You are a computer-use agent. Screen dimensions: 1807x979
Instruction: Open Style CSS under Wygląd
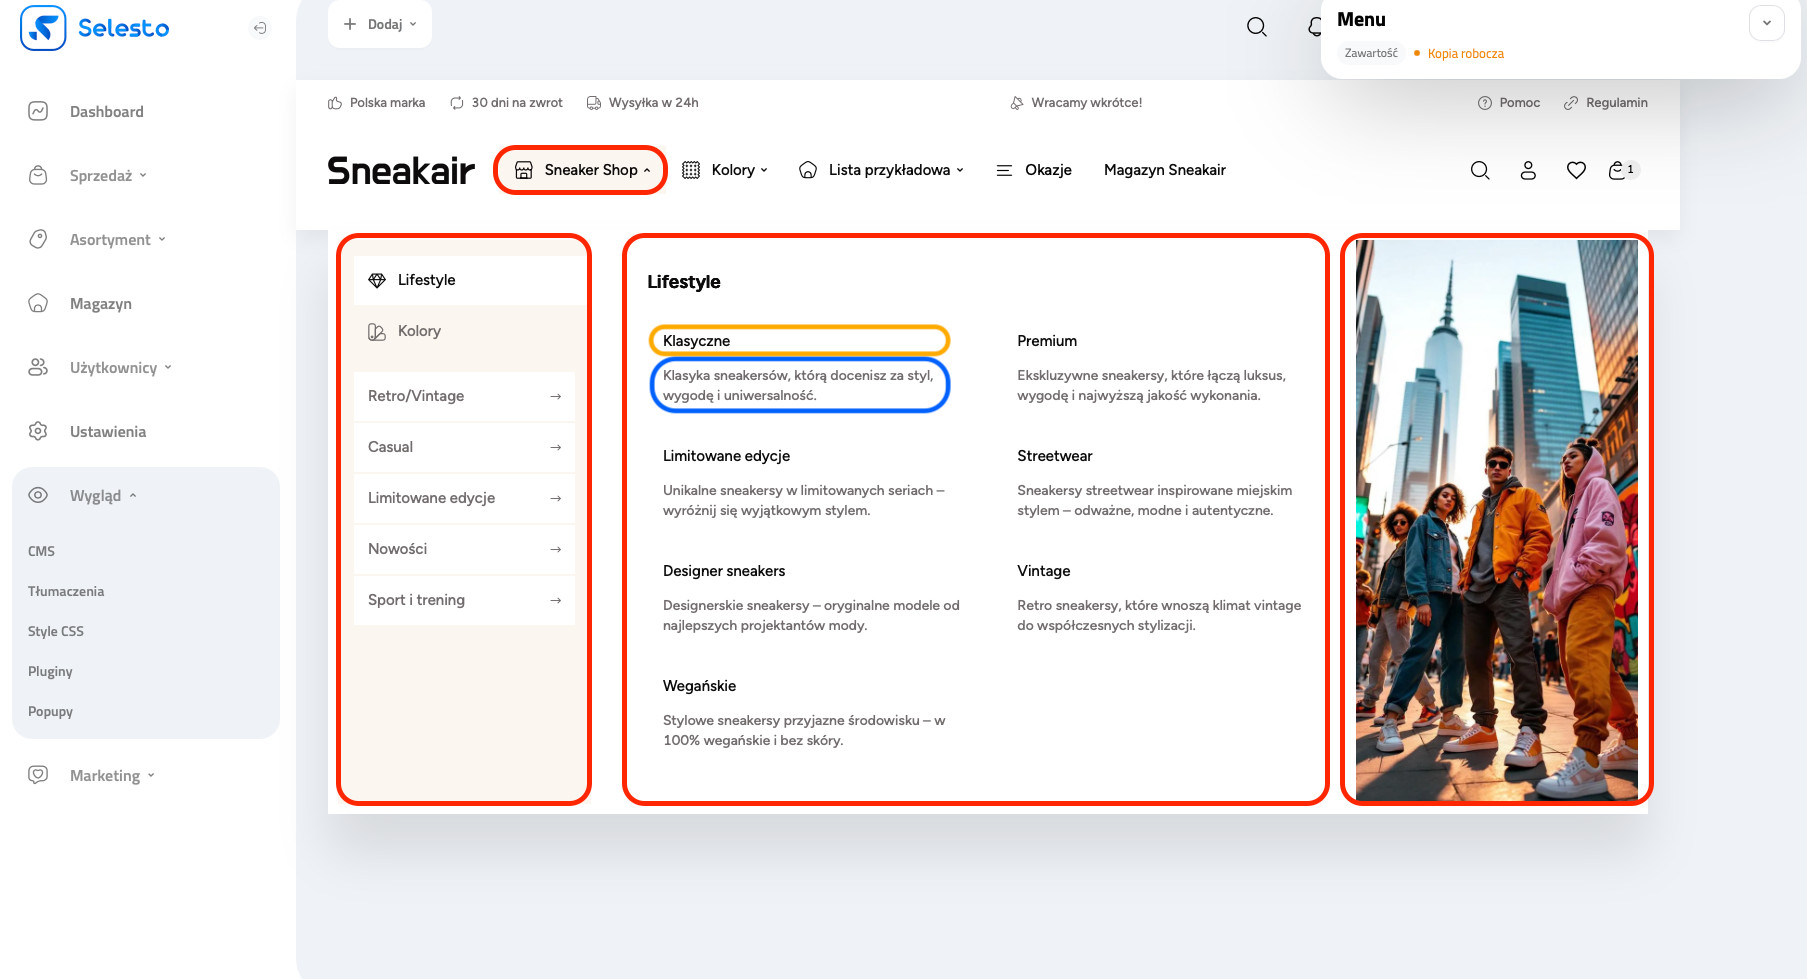(56, 631)
